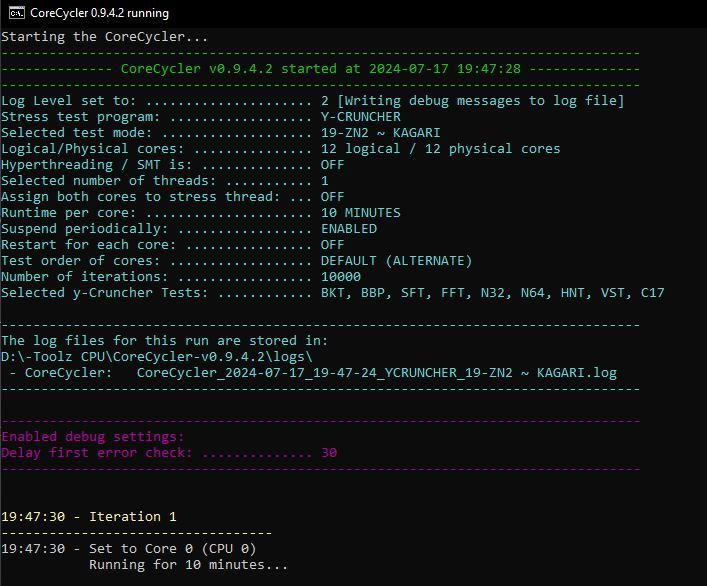
Task: Click OFF value for Restart for each core
Action: click(332, 245)
